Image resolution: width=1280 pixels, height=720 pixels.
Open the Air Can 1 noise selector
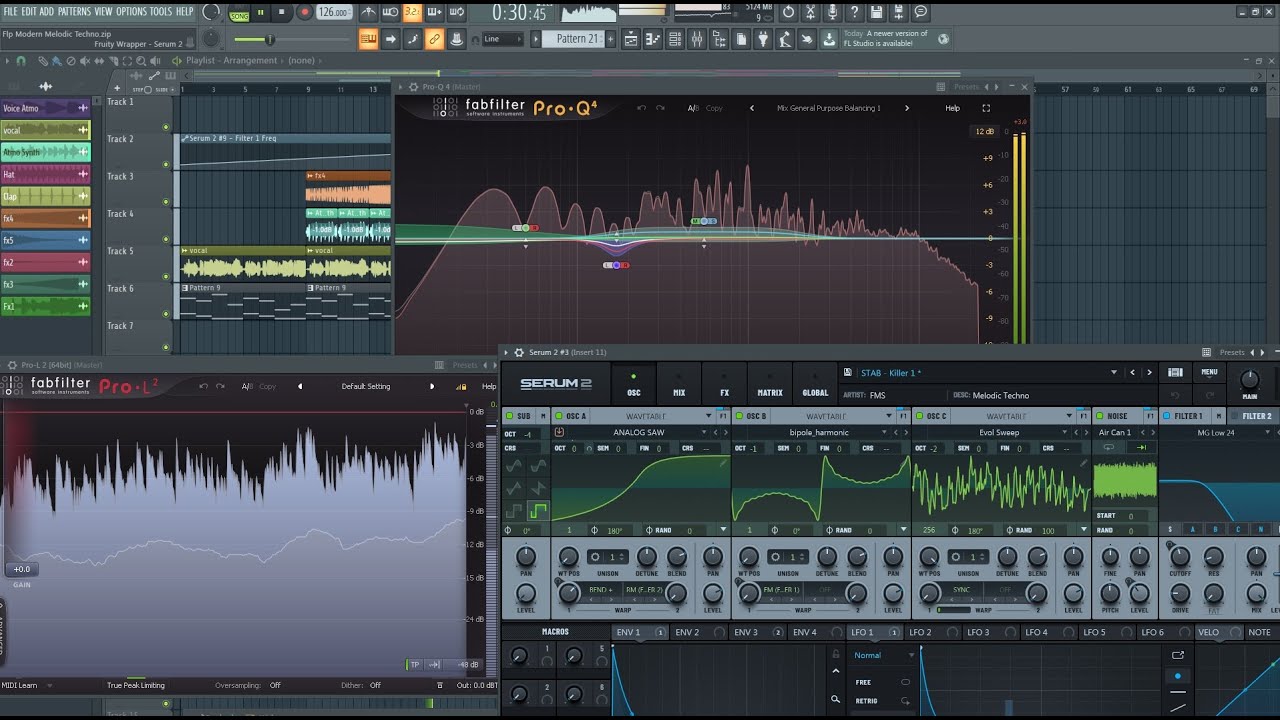click(1114, 433)
